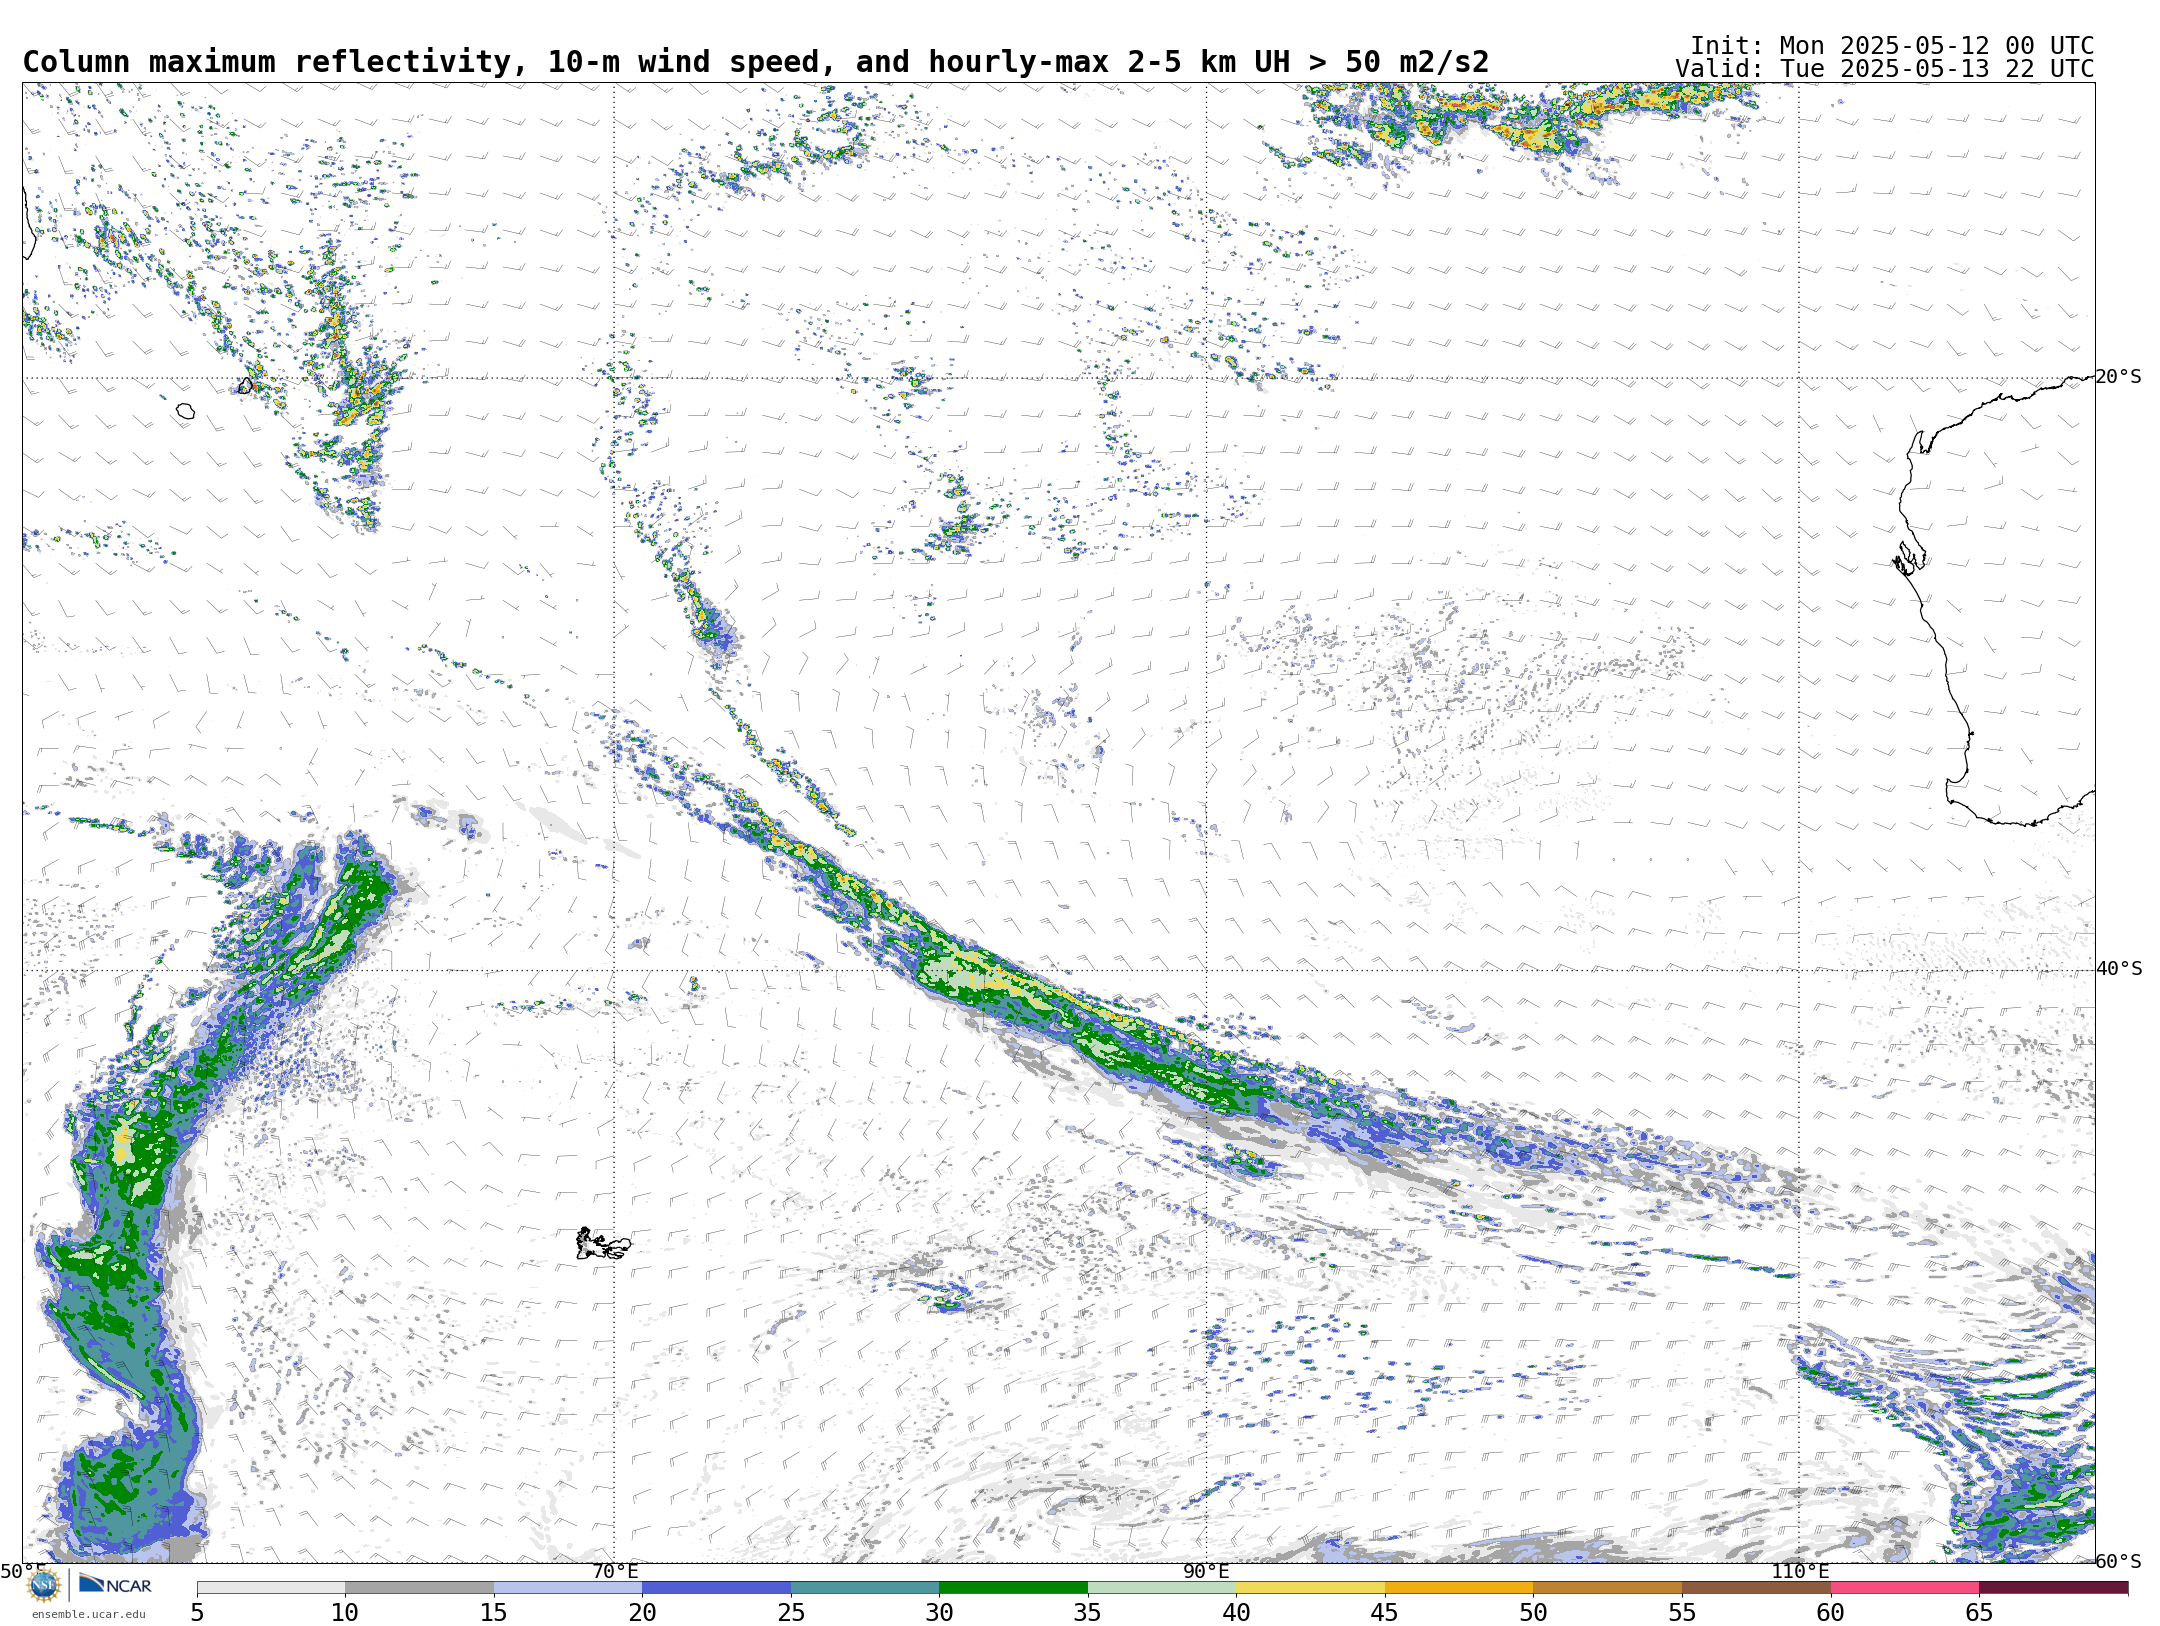Pick the pink 60-65 dBZ swatch
Viewport: 2160px width, 1626px height.
pos(1905,1588)
